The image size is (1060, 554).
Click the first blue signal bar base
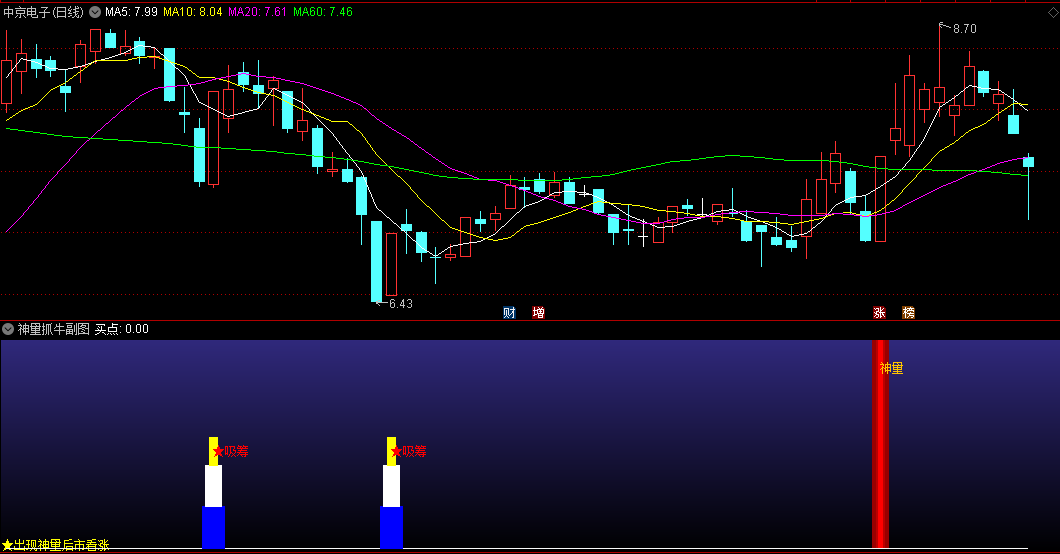[x=214, y=528]
